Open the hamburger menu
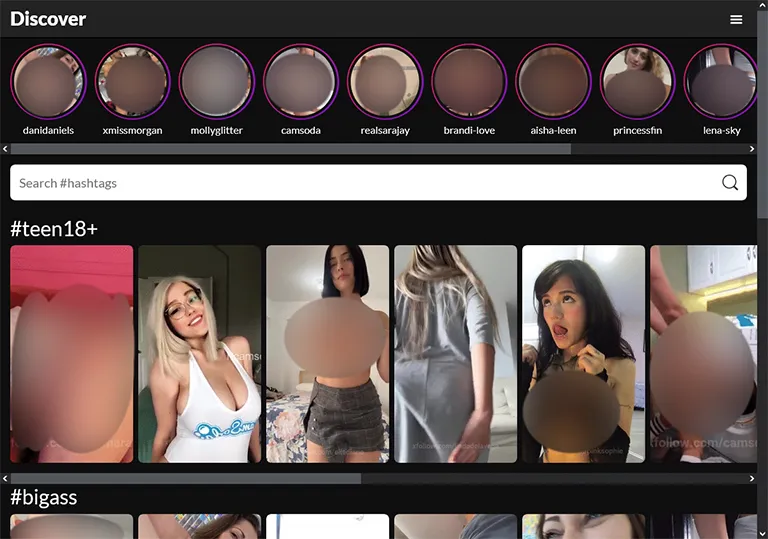Screen dimensions: 768x539 tap(736, 19)
